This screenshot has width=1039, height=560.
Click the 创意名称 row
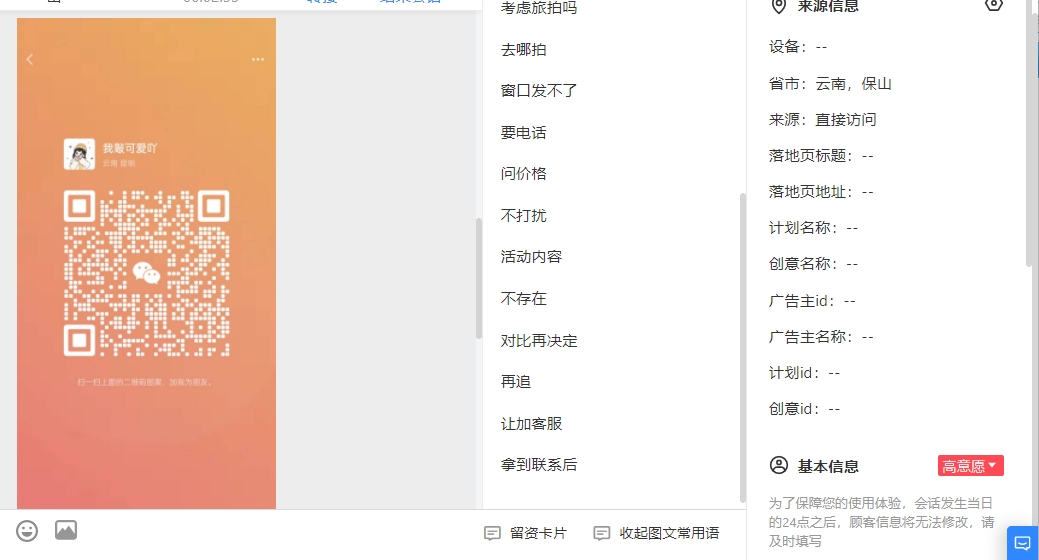pyautogui.click(x=813, y=264)
